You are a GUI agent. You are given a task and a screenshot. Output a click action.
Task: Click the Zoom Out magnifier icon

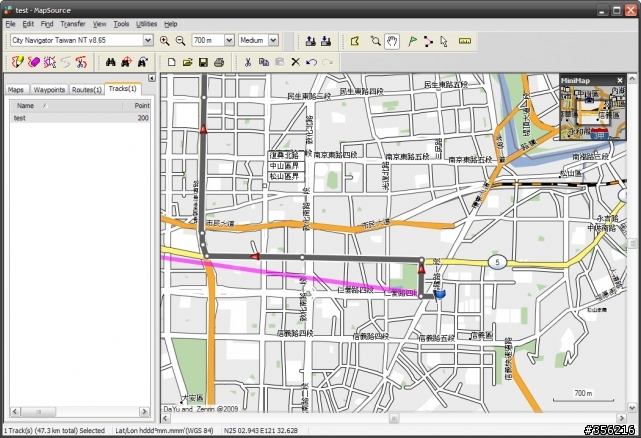[x=181, y=41]
